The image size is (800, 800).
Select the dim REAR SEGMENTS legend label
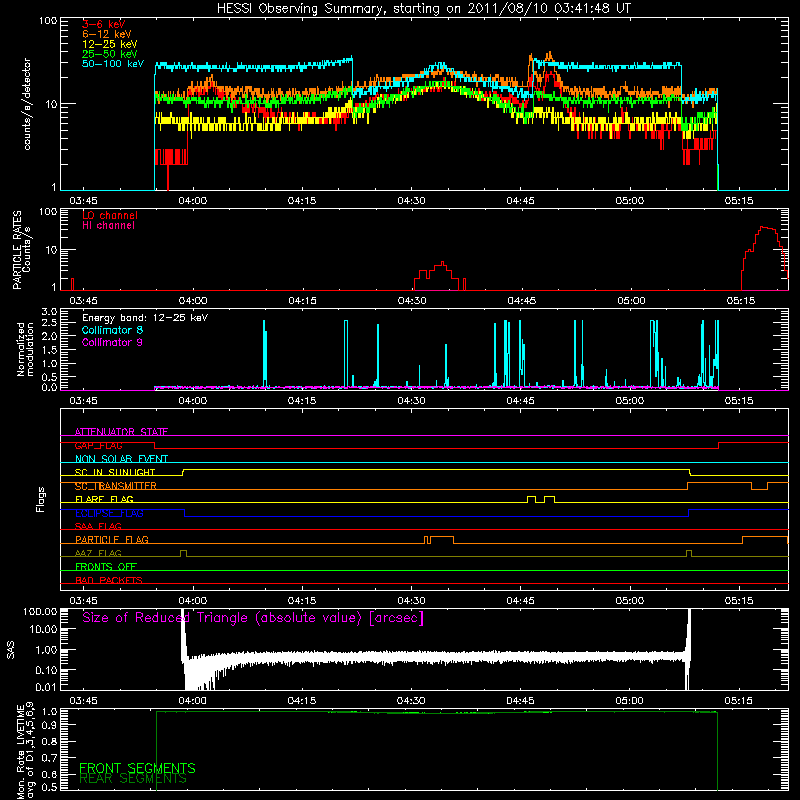(x=133, y=779)
